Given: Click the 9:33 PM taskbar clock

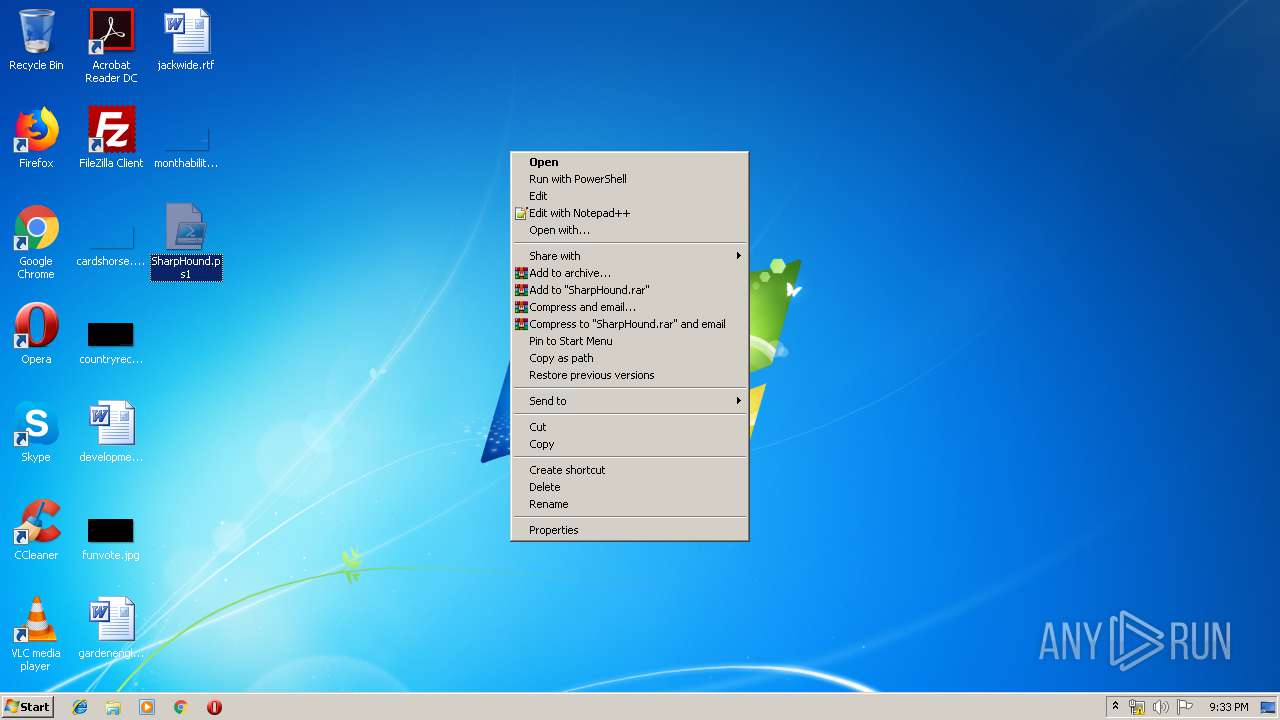Looking at the screenshot, I should point(1228,707).
